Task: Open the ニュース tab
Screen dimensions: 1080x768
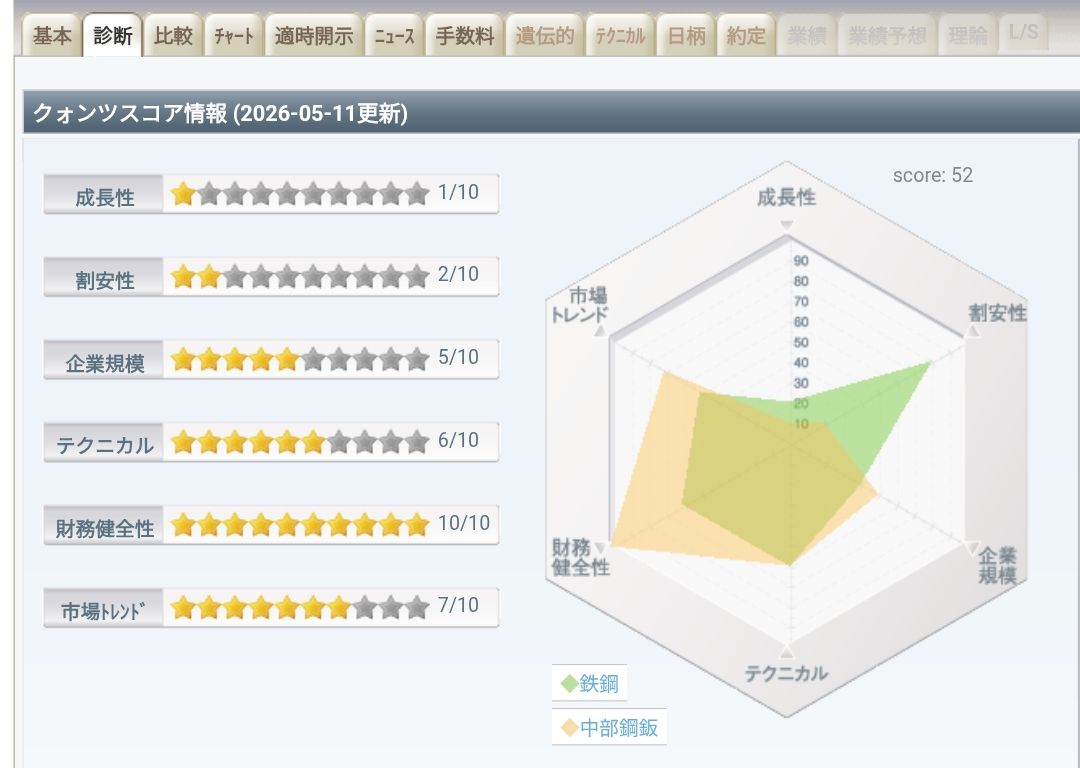Action: 394,35
